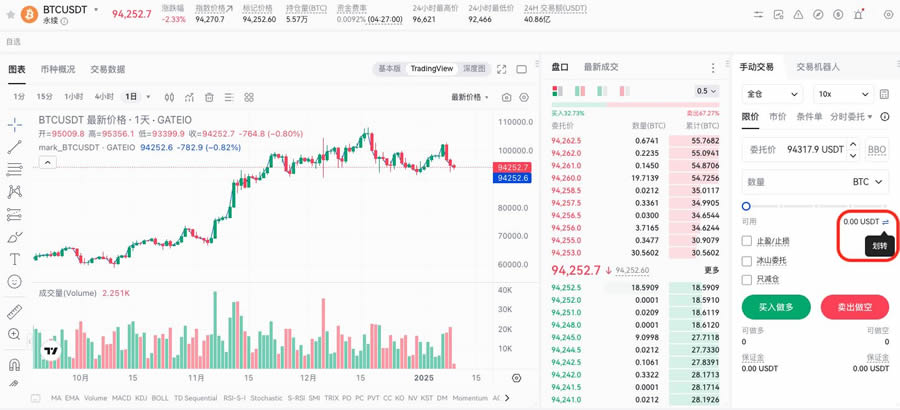The width and height of the screenshot is (900, 410).
Task: Click the position size slider handle
Action: pos(746,206)
